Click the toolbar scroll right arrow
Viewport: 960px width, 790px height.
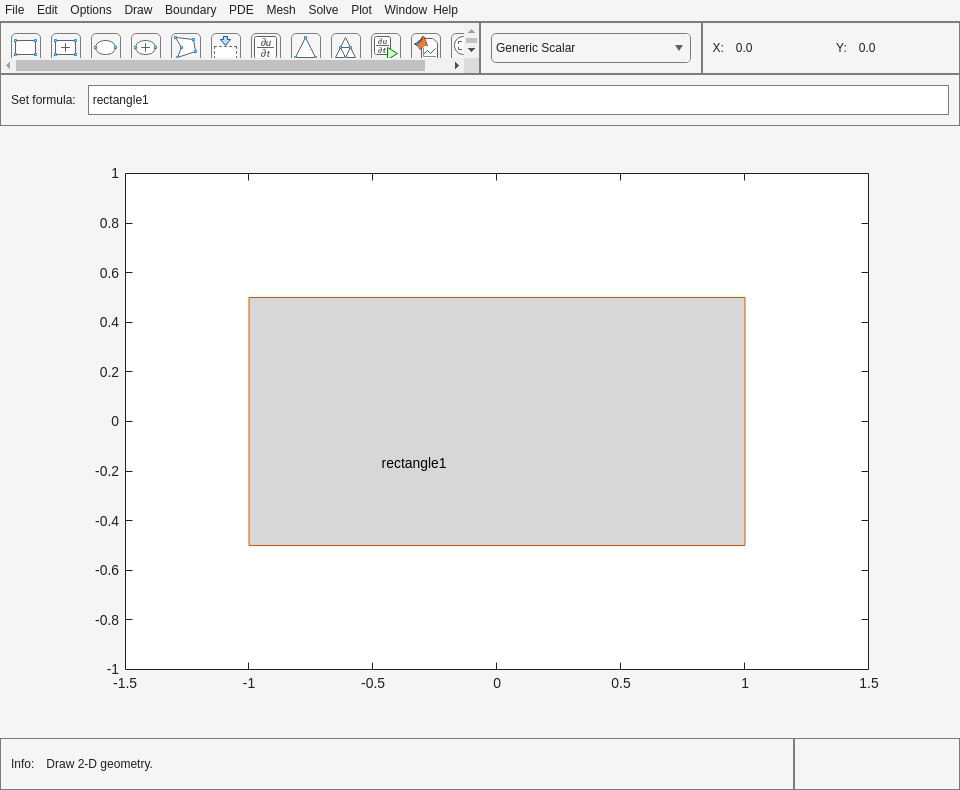457,66
